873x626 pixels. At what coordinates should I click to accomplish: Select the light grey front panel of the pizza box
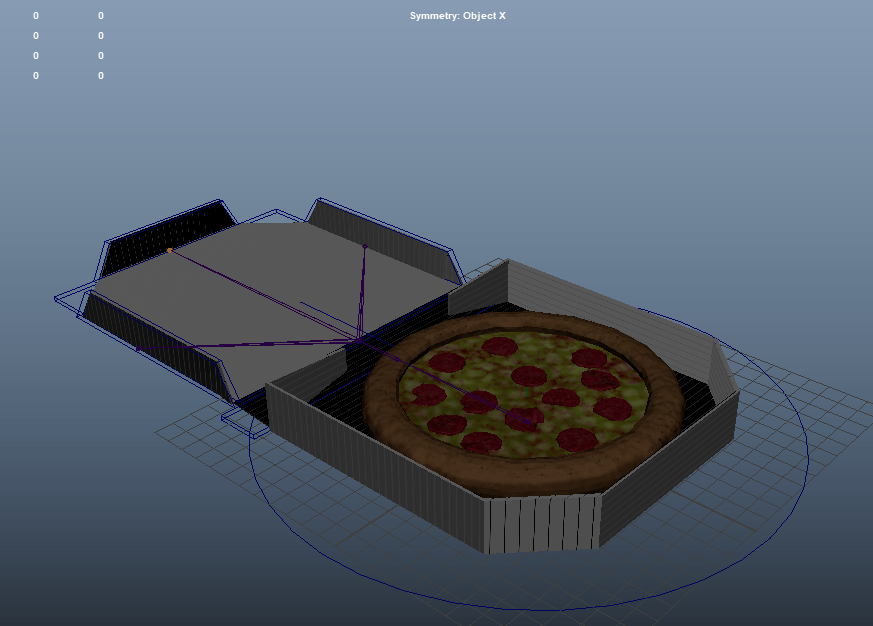542,522
